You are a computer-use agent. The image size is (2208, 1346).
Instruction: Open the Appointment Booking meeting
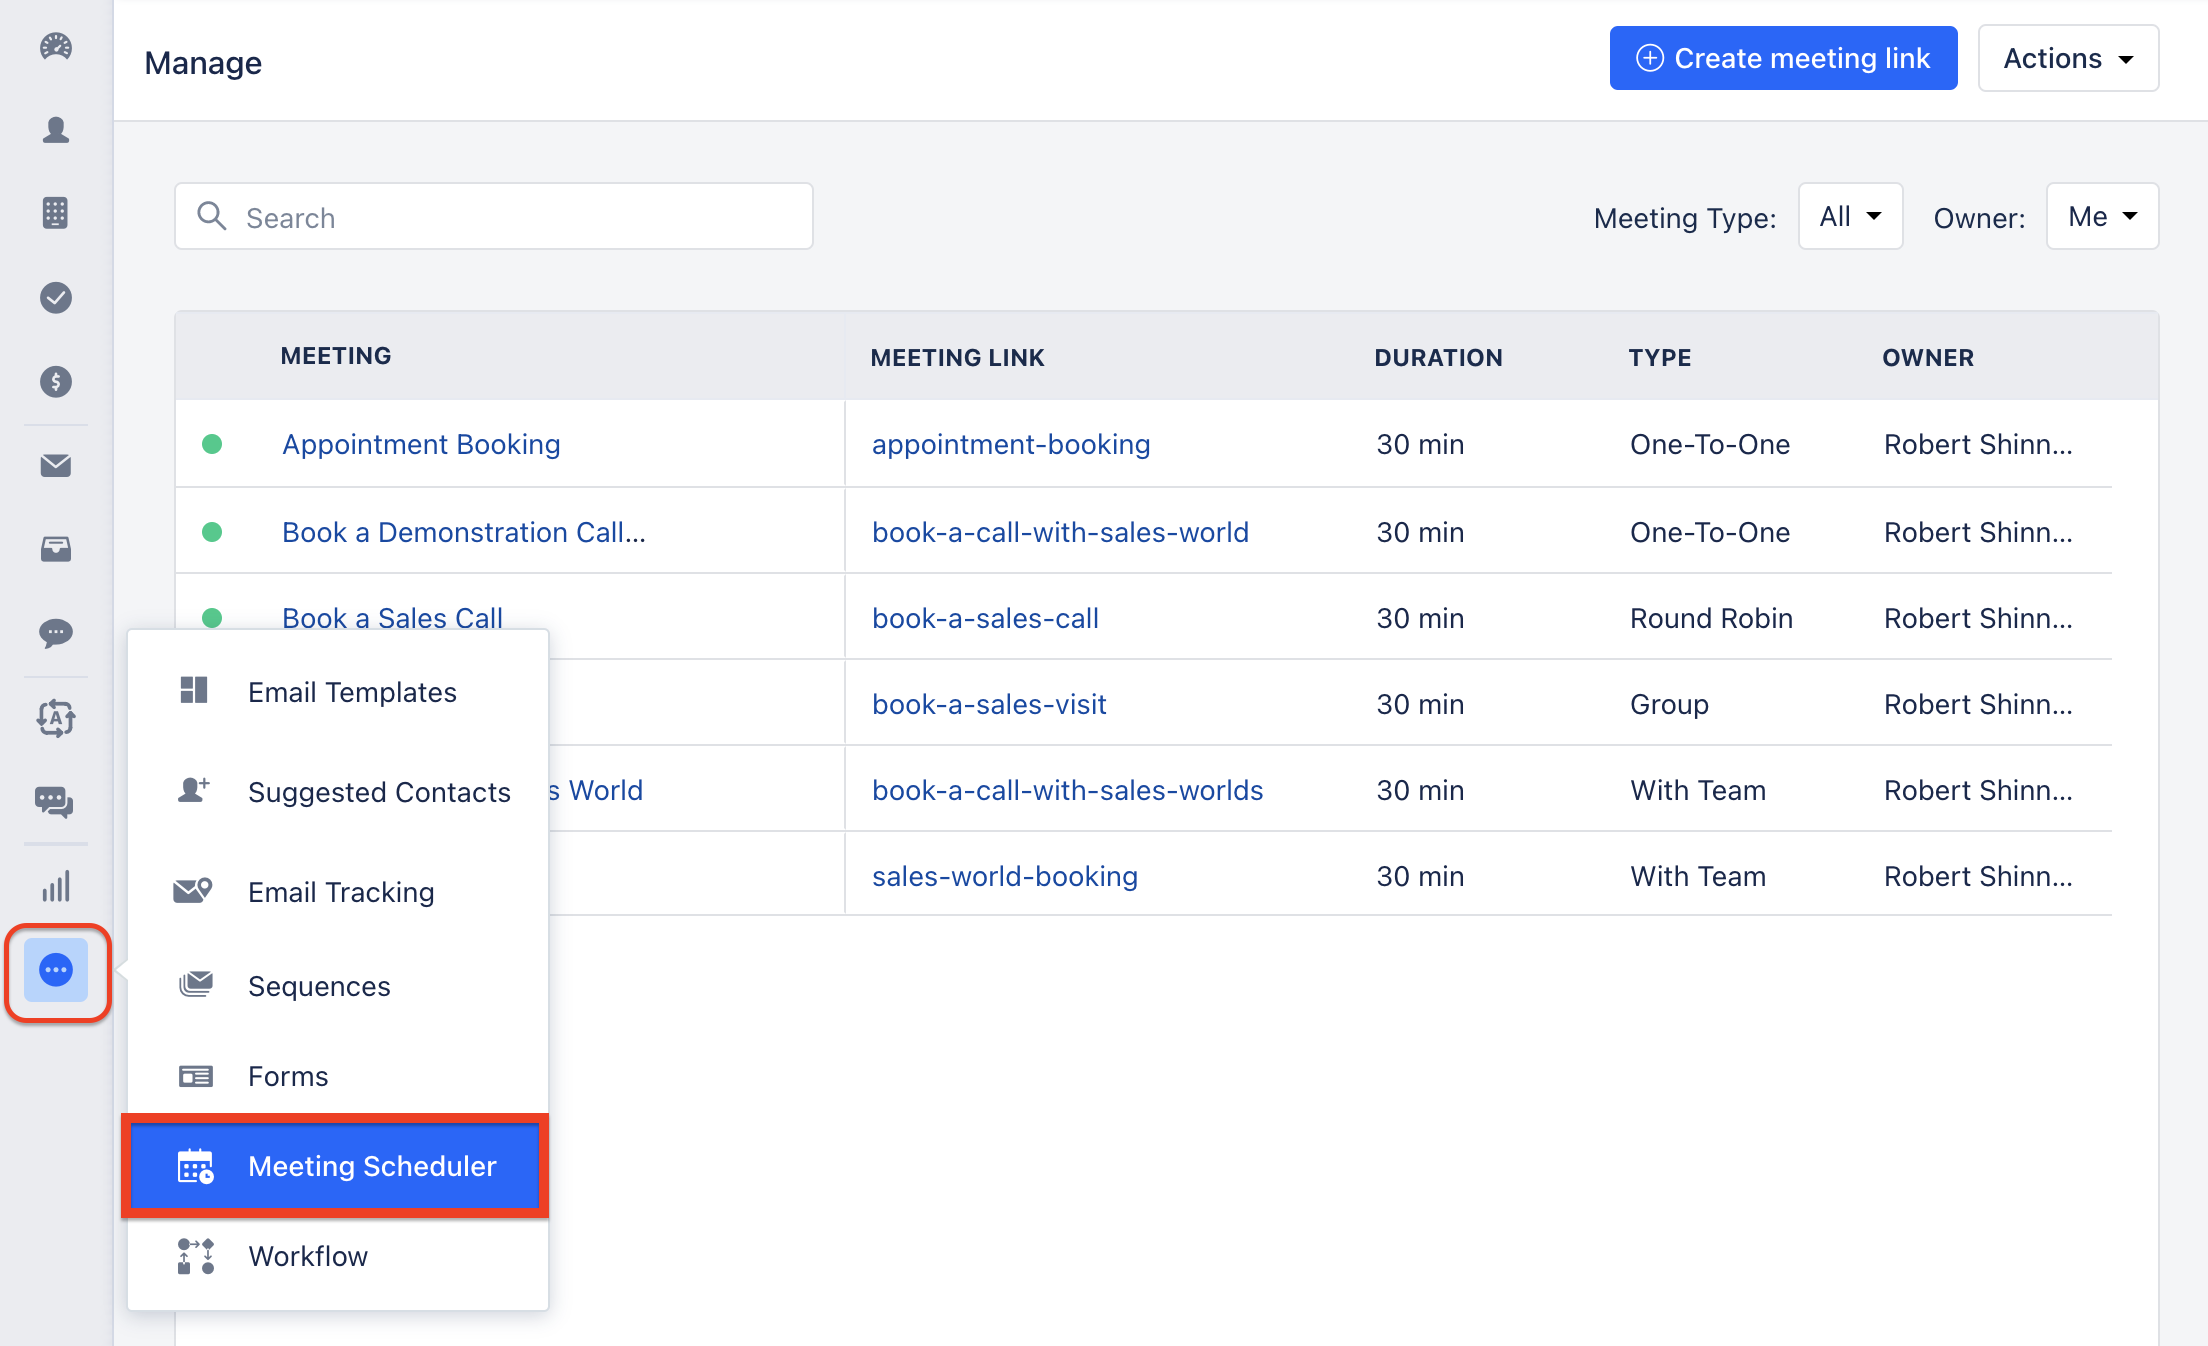(421, 444)
